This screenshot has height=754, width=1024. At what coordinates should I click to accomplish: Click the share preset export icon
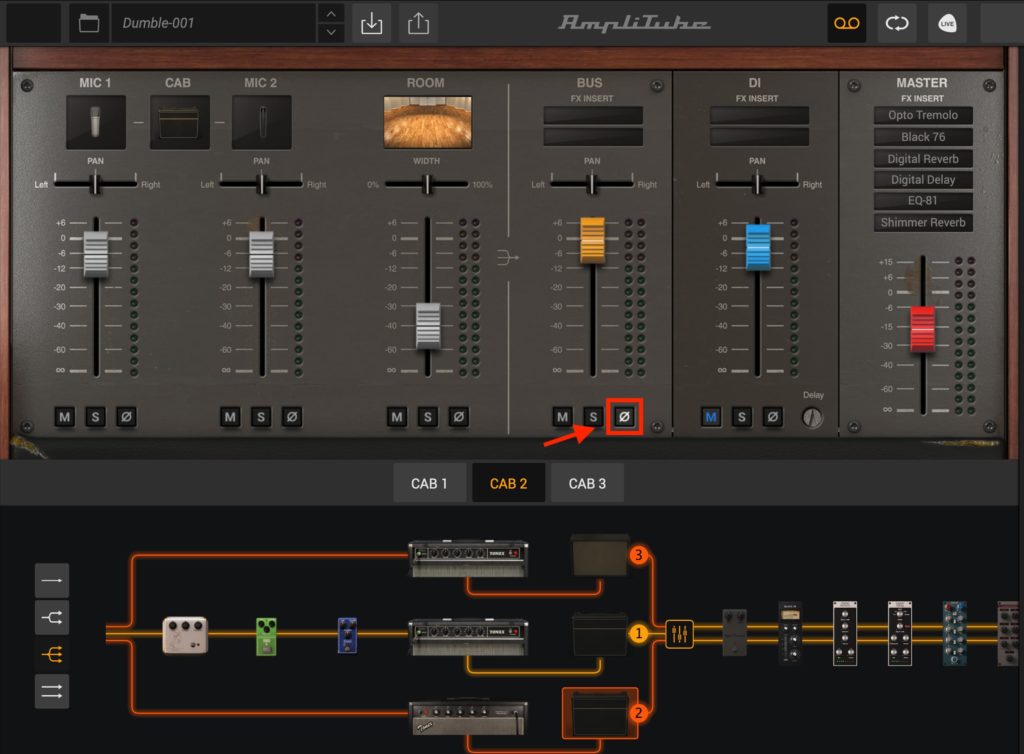[418, 23]
